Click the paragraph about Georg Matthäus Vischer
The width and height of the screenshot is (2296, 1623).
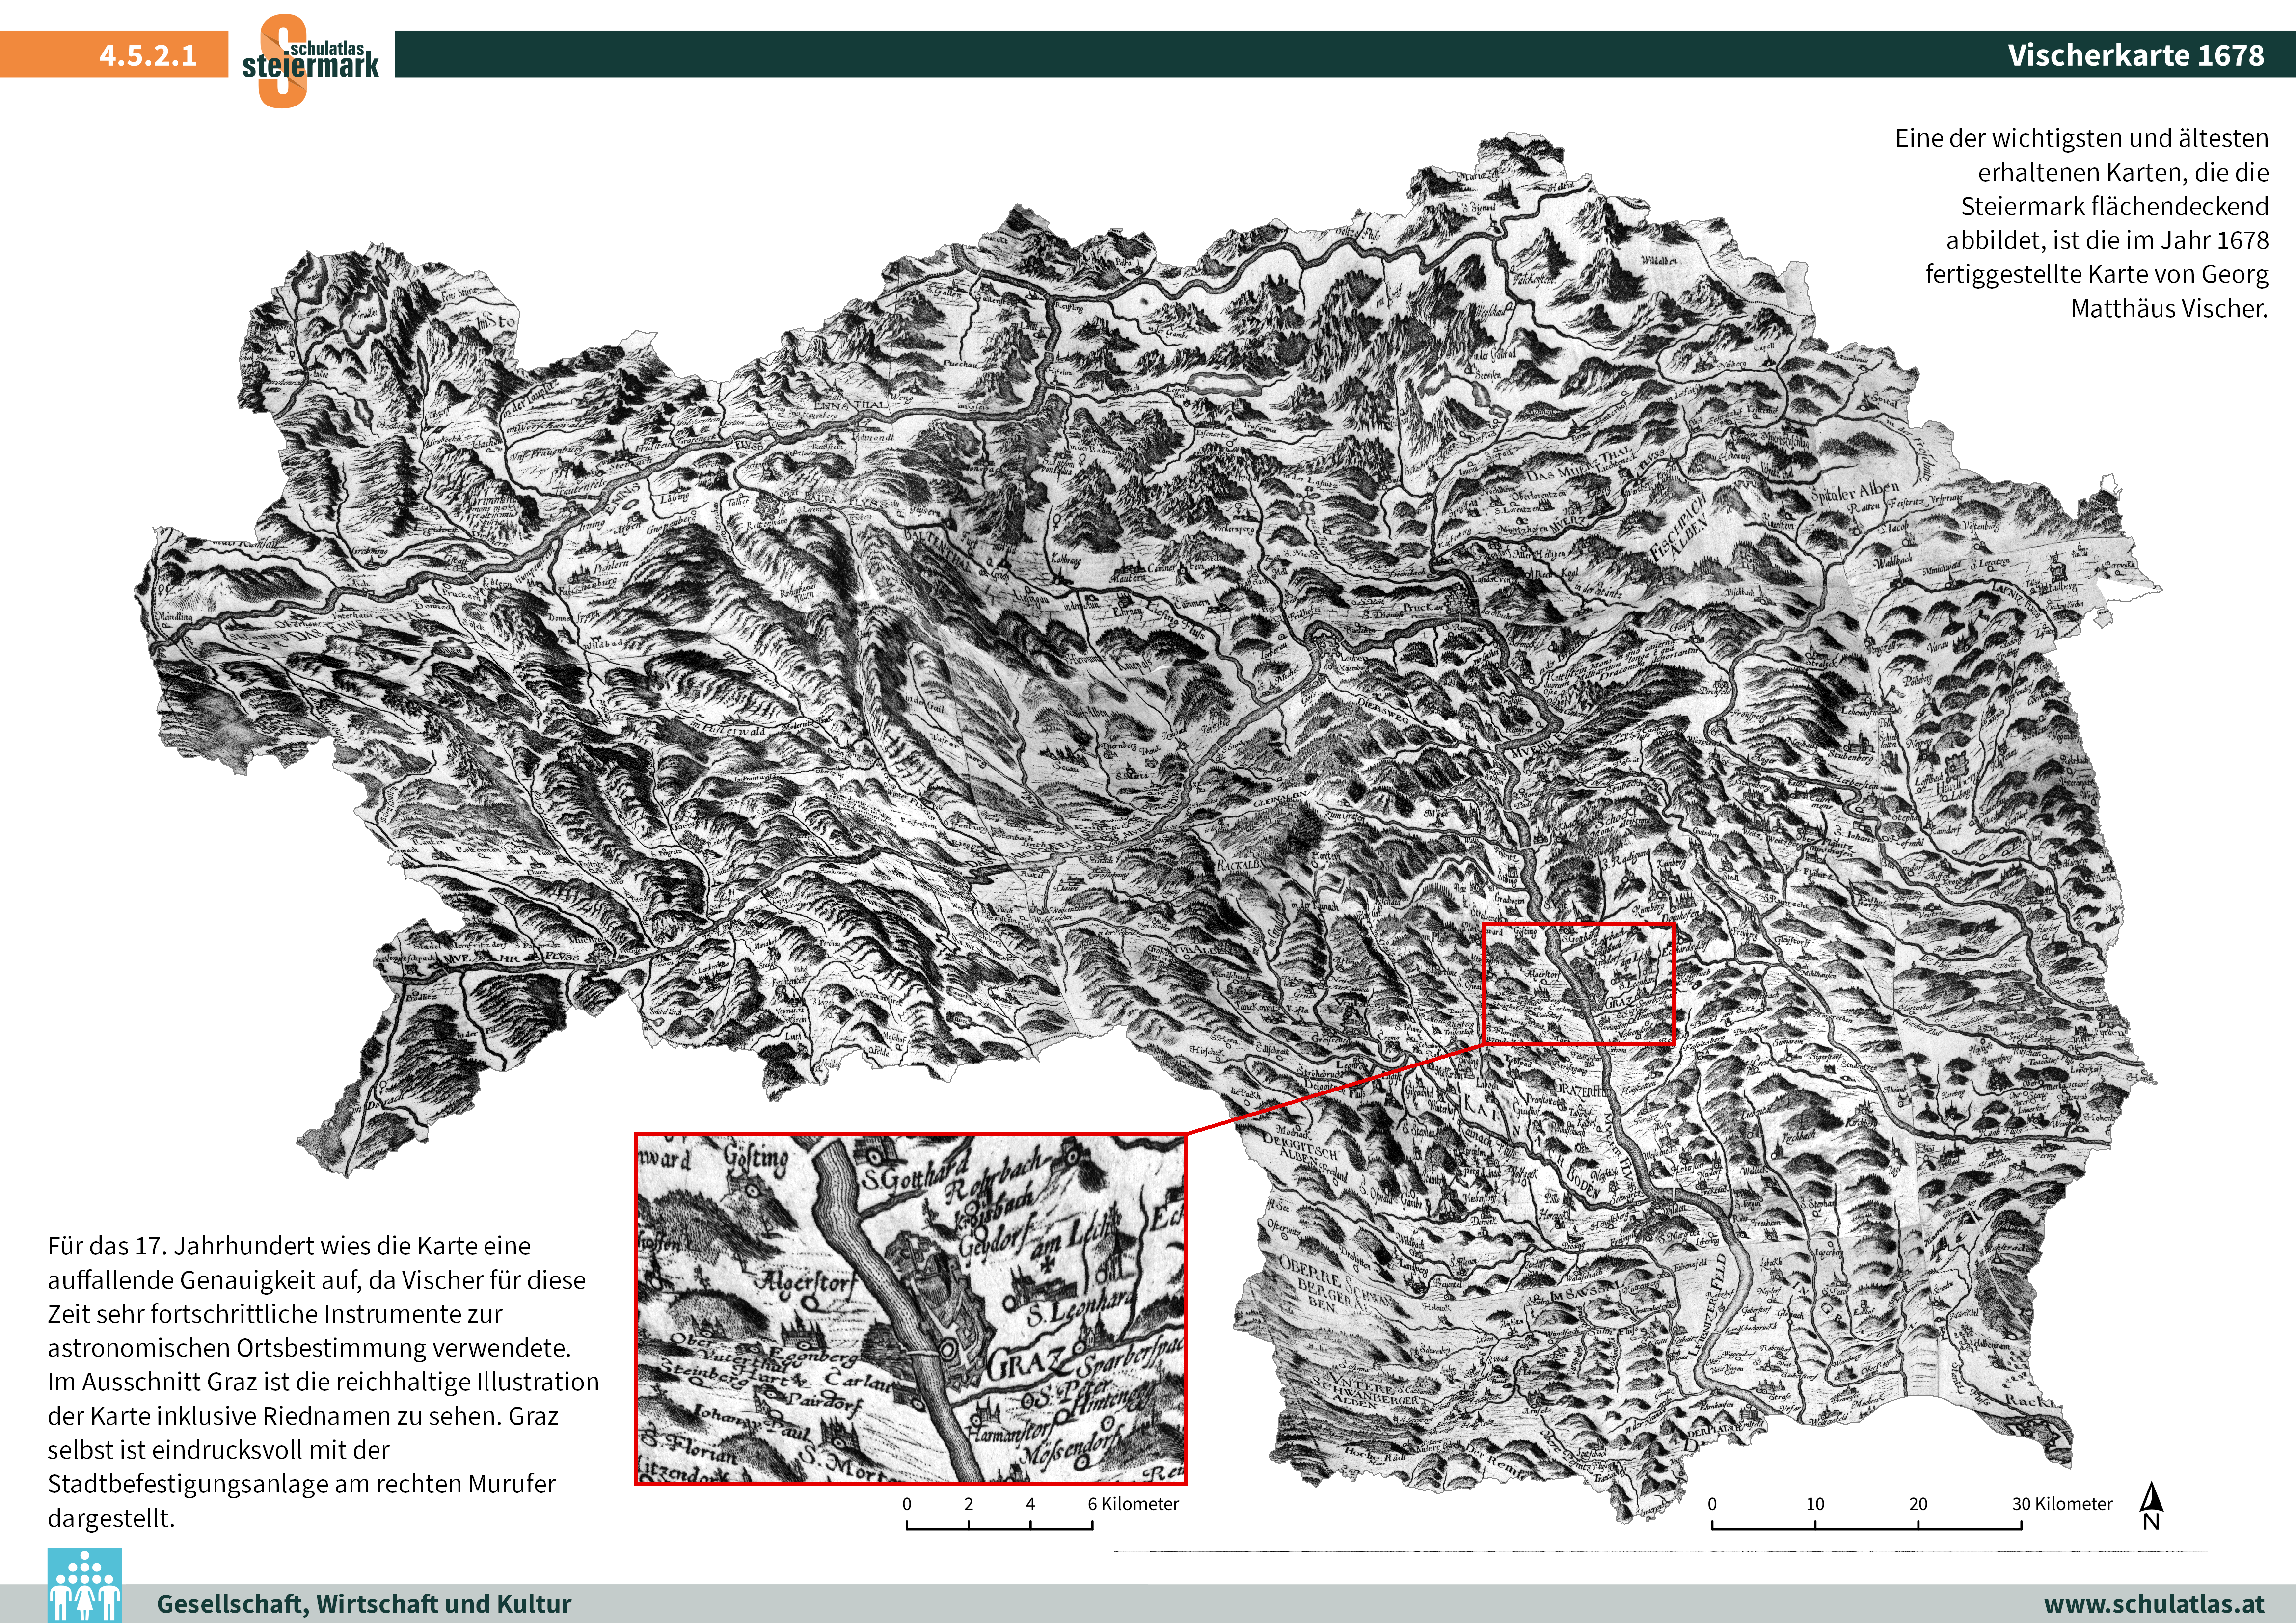2081,223
